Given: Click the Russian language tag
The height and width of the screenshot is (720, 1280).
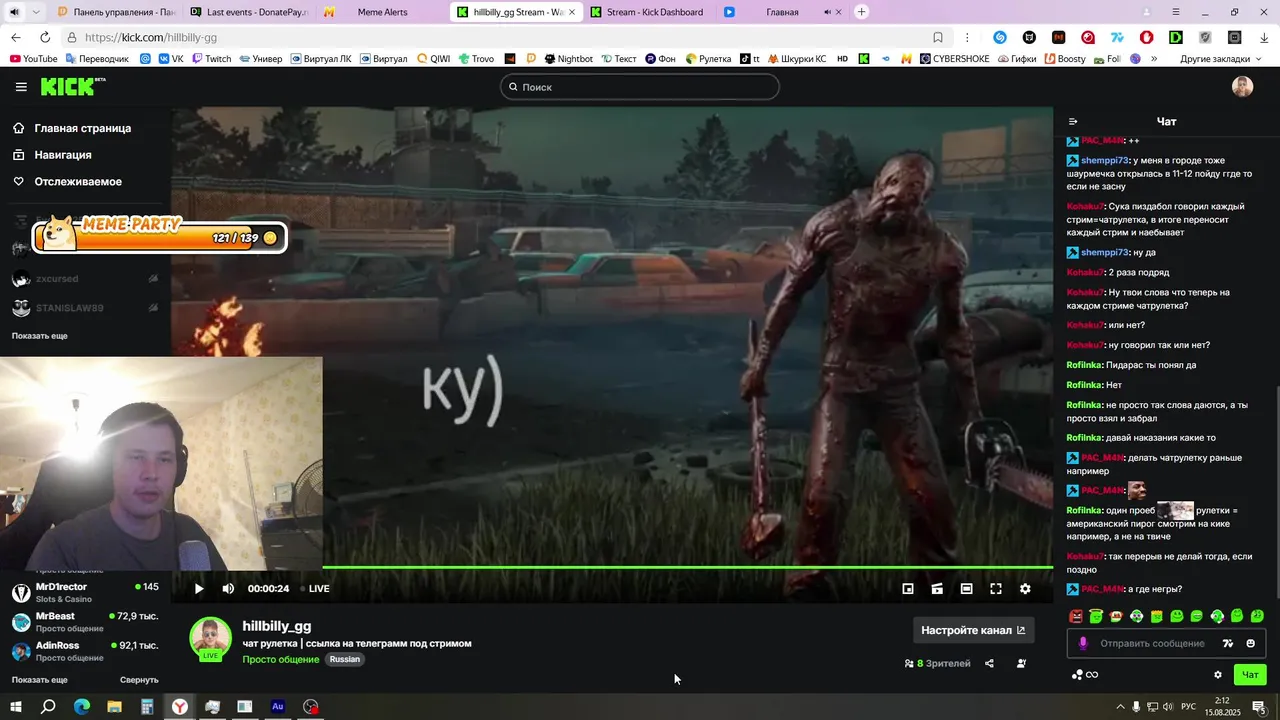Looking at the screenshot, I should (x=345, y=660).
